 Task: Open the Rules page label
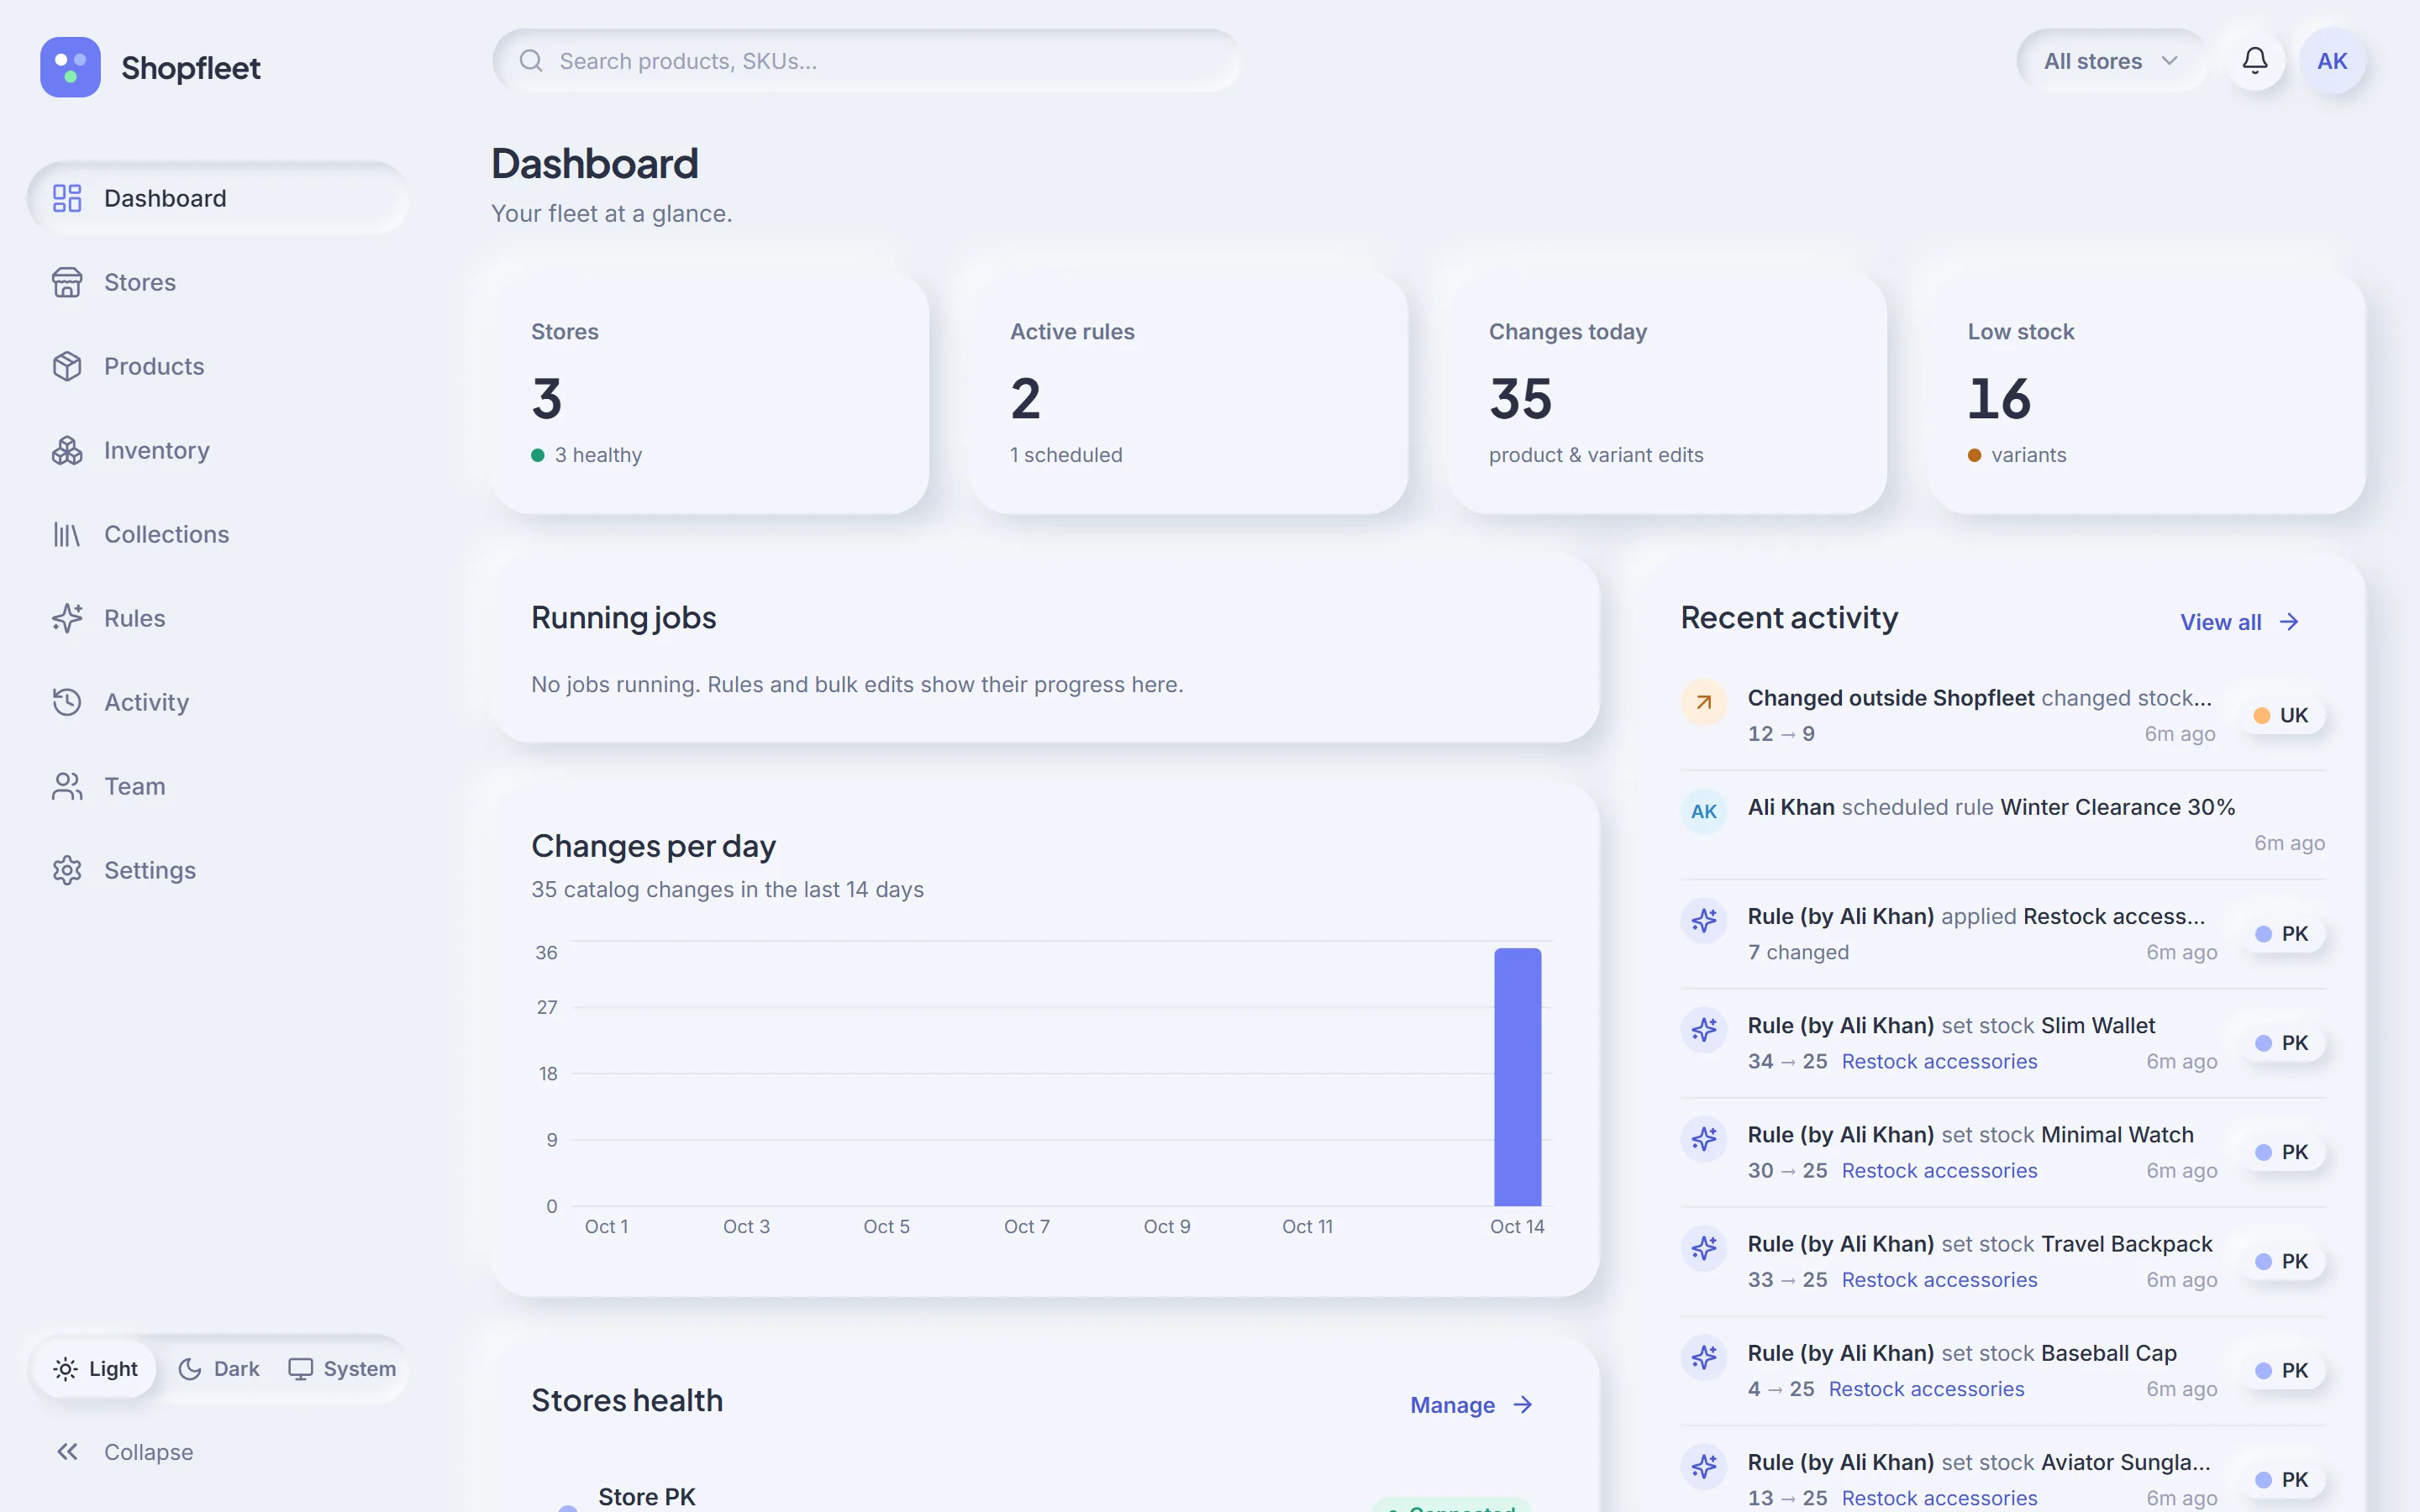pos(134,618)
